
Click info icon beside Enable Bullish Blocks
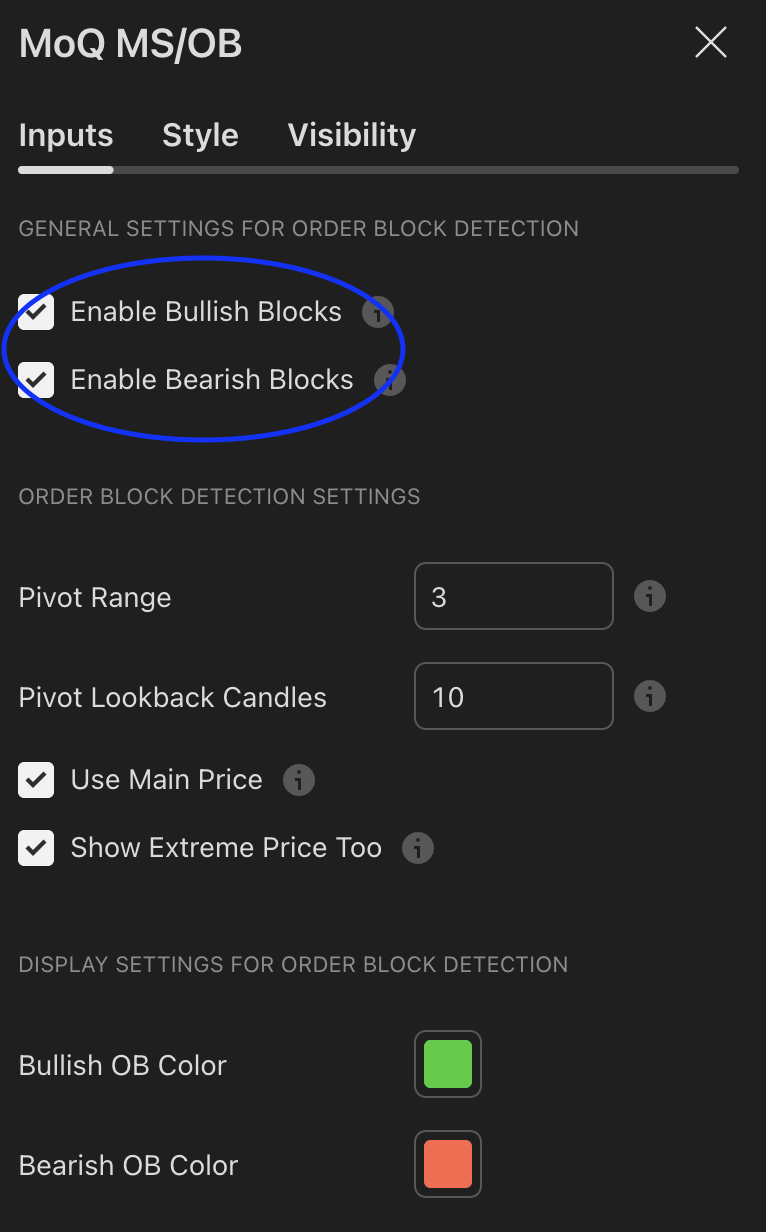tap(377, 313)
